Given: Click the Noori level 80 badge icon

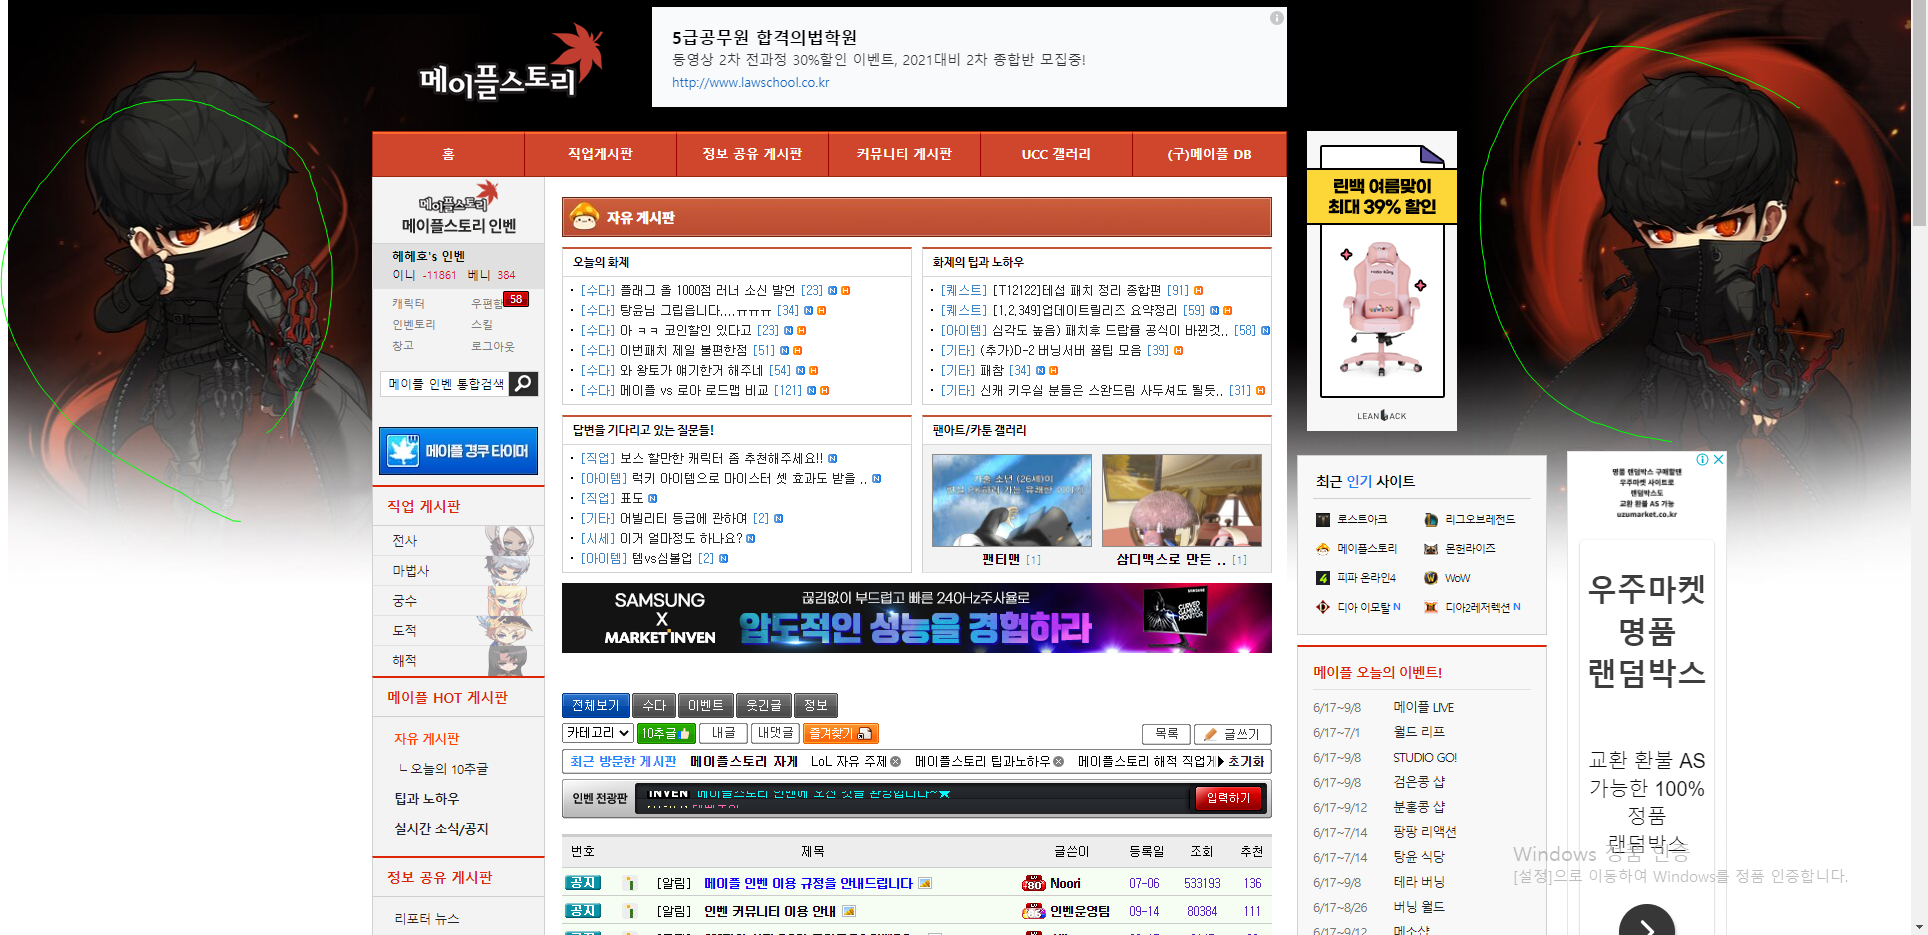Looking at the screenshot, I should point(1033,884).
